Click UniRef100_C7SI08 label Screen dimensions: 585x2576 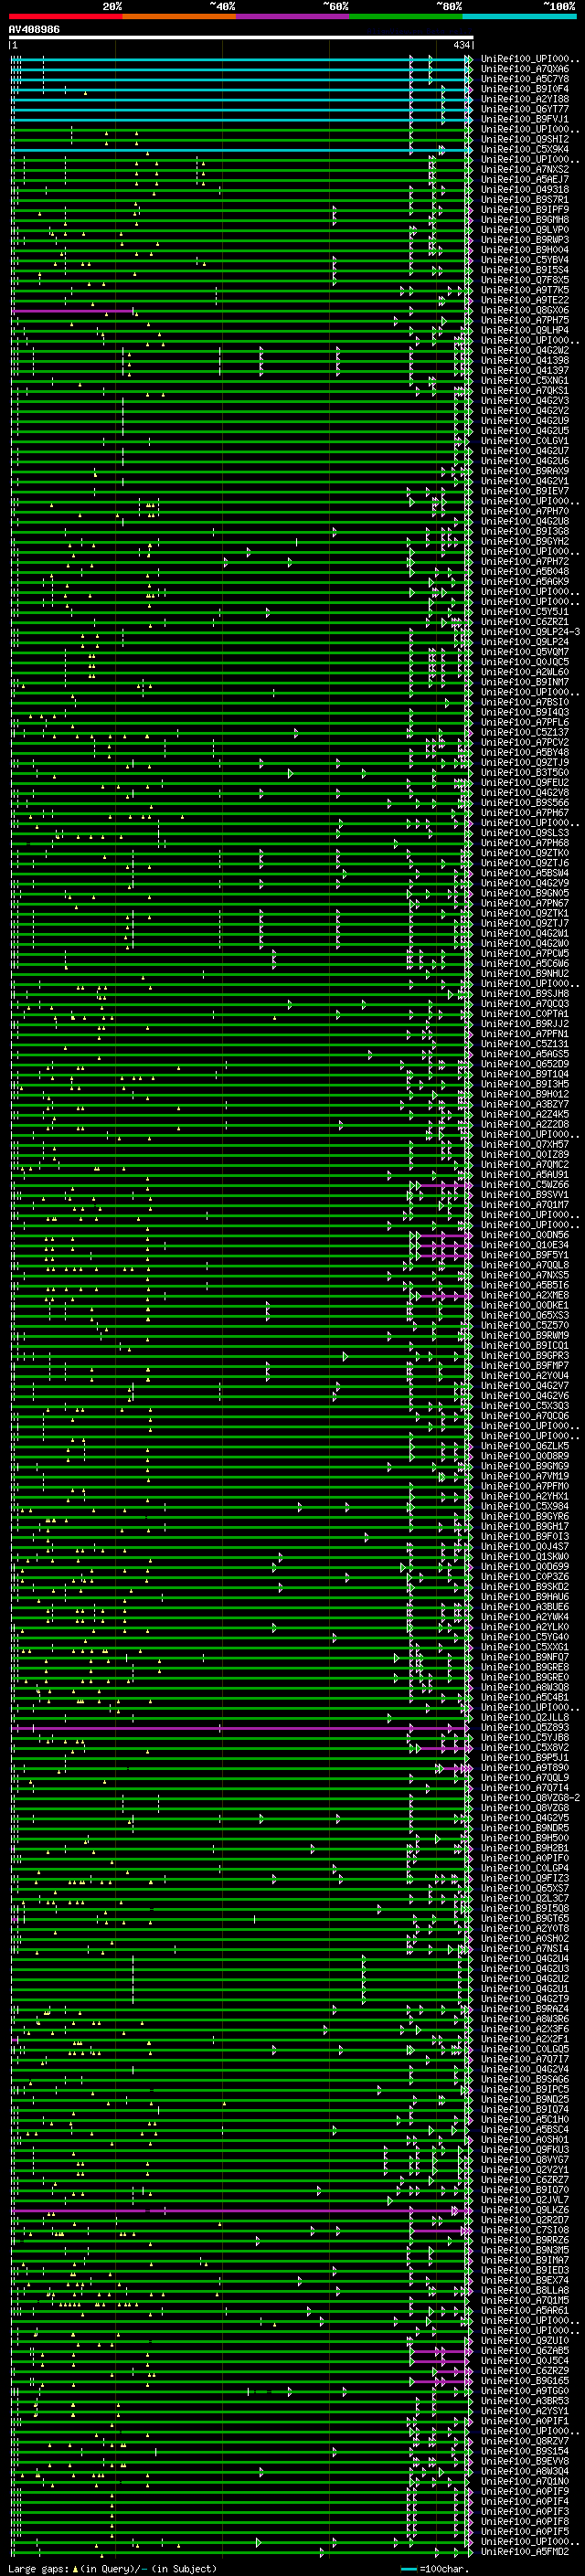[525, 2230]
